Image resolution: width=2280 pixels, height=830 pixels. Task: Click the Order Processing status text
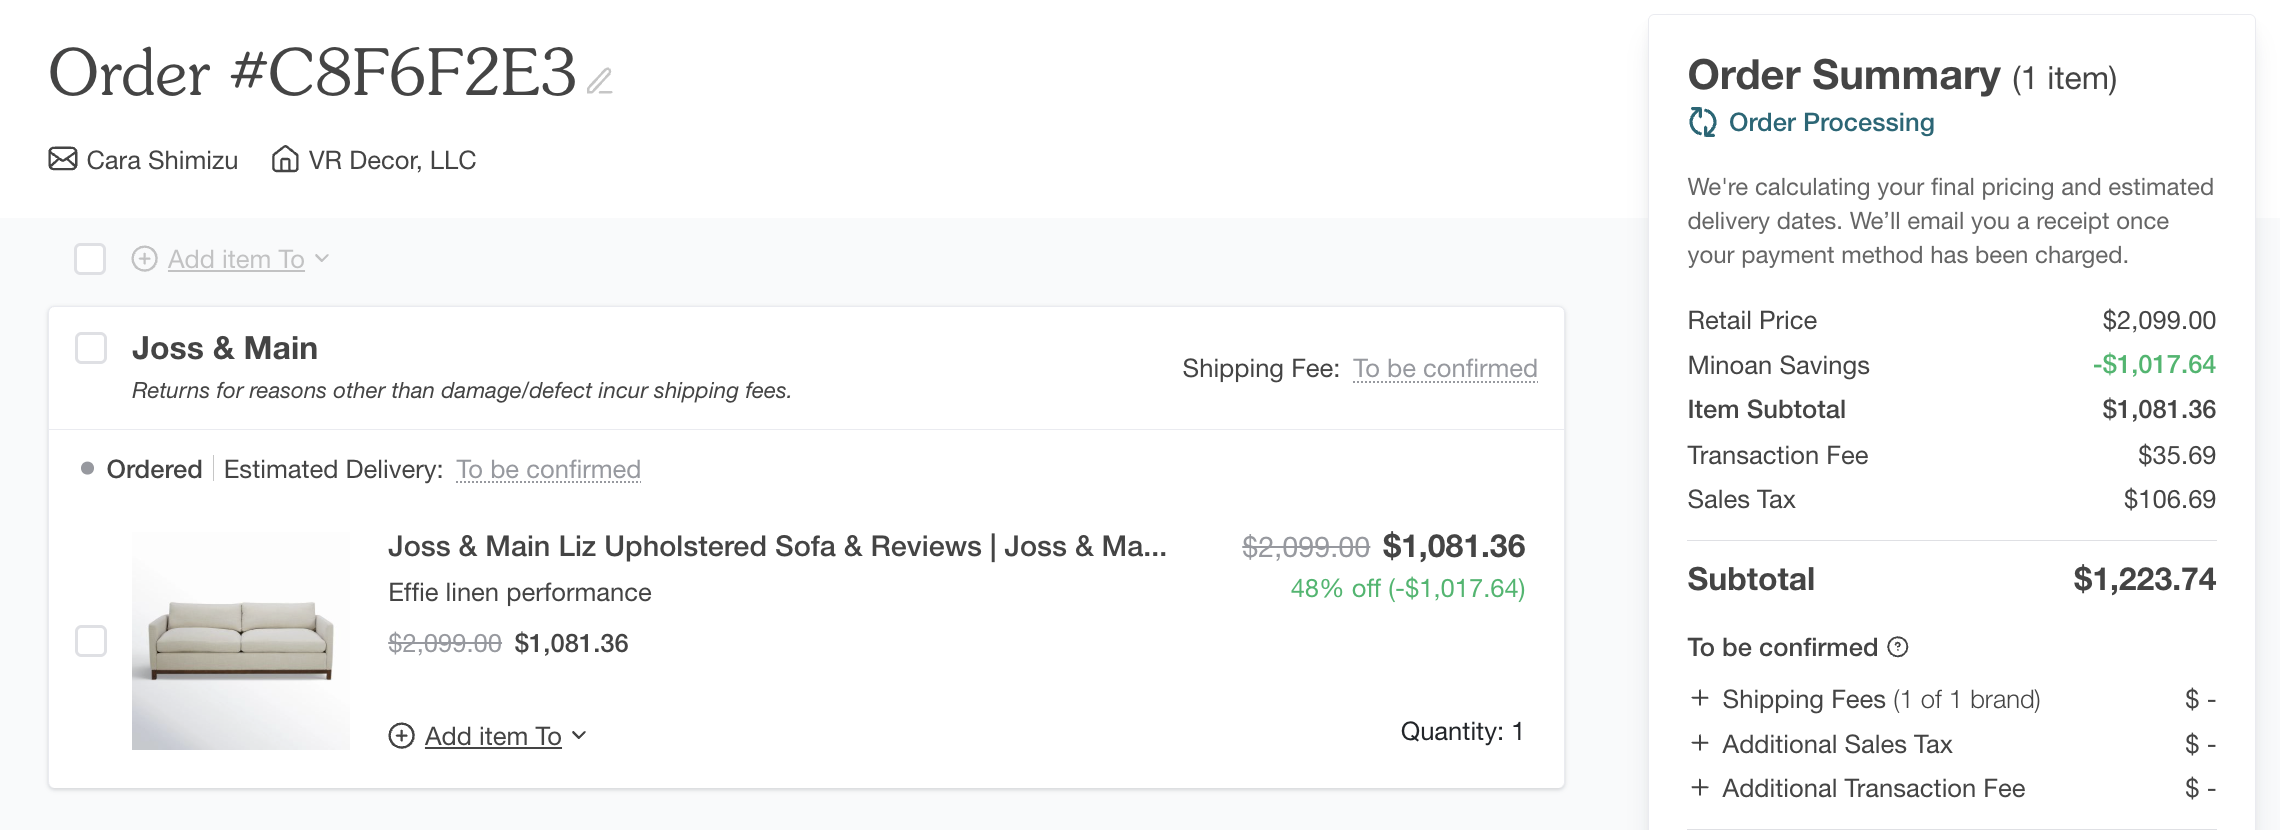pos(1831,122)
